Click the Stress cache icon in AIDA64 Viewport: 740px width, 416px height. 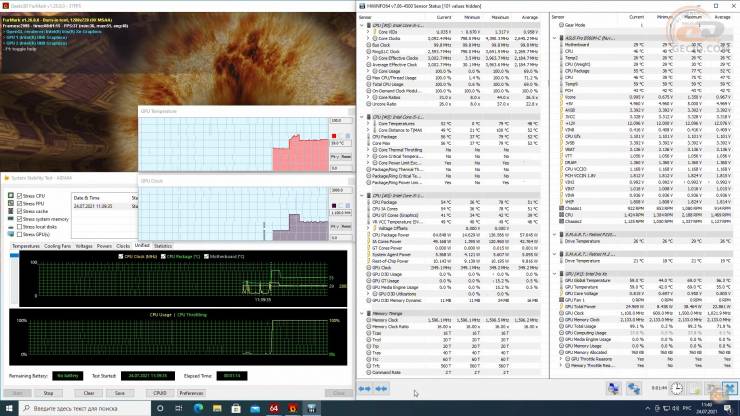[x=11, y=211]
